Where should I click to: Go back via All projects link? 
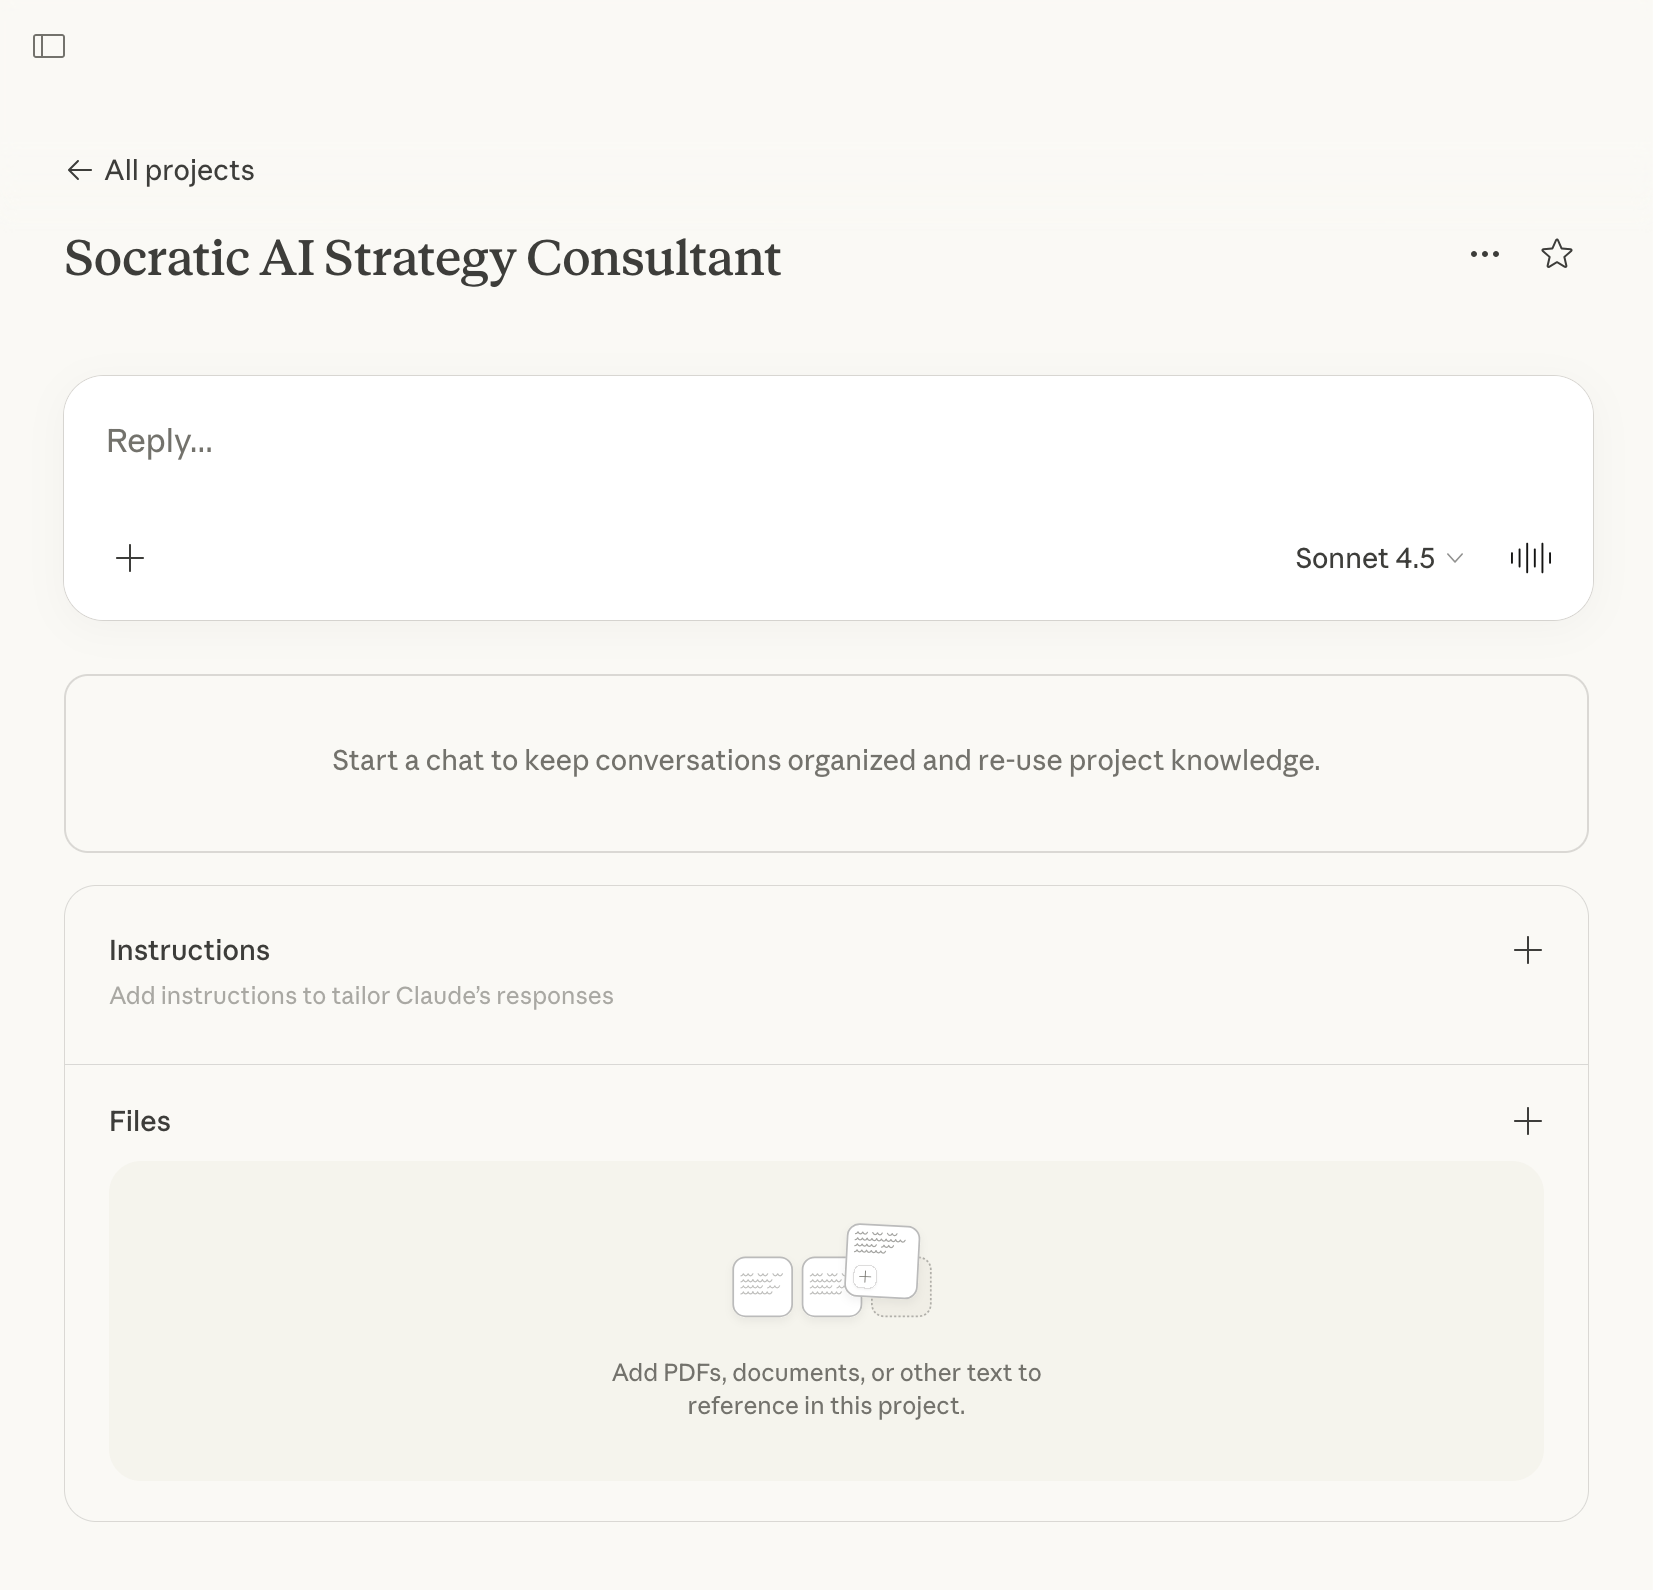(x=180, y=170)
